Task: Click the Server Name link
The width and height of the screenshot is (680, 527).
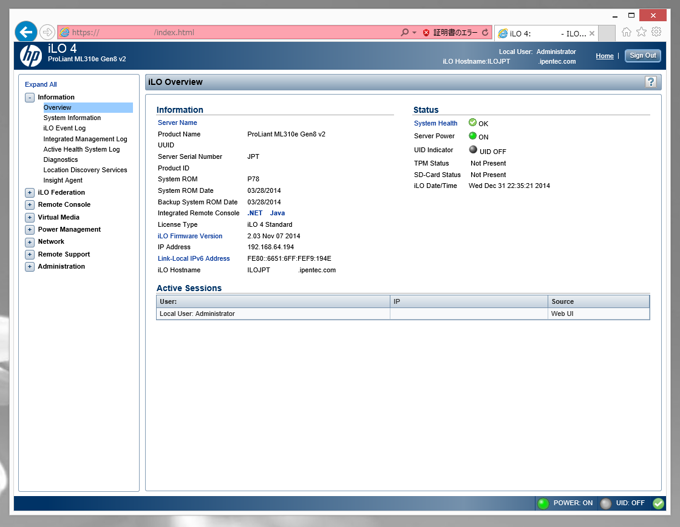Action: pos(177,123)
